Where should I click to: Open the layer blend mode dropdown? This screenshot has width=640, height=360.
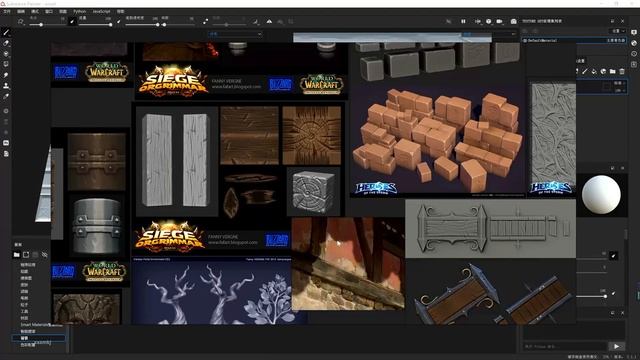618,83
